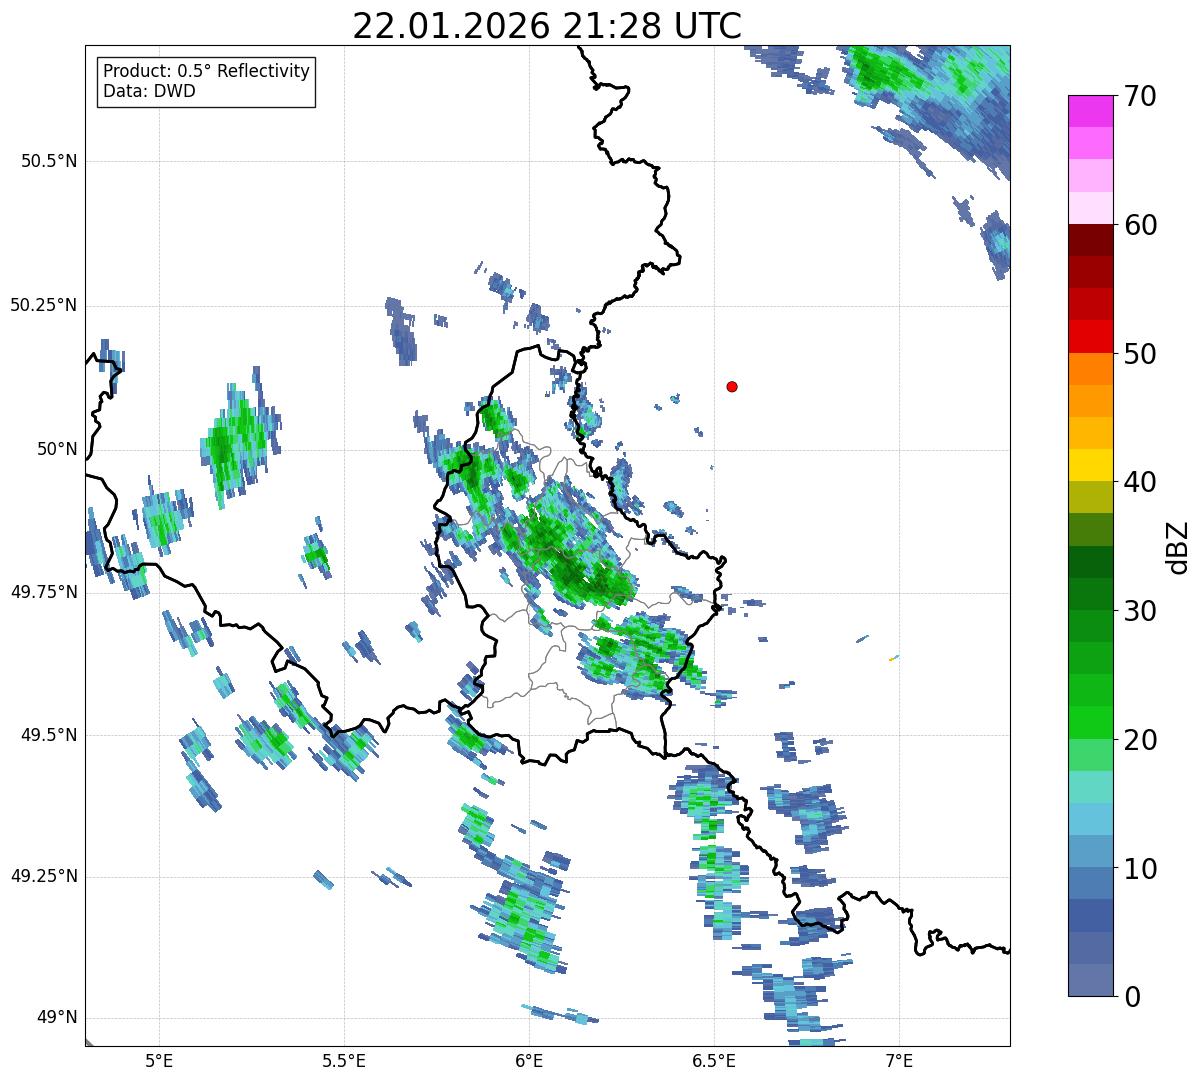Click the bright green segment above 20
This screenshot has width=1202, height=1081.
tap(1090, 722)
